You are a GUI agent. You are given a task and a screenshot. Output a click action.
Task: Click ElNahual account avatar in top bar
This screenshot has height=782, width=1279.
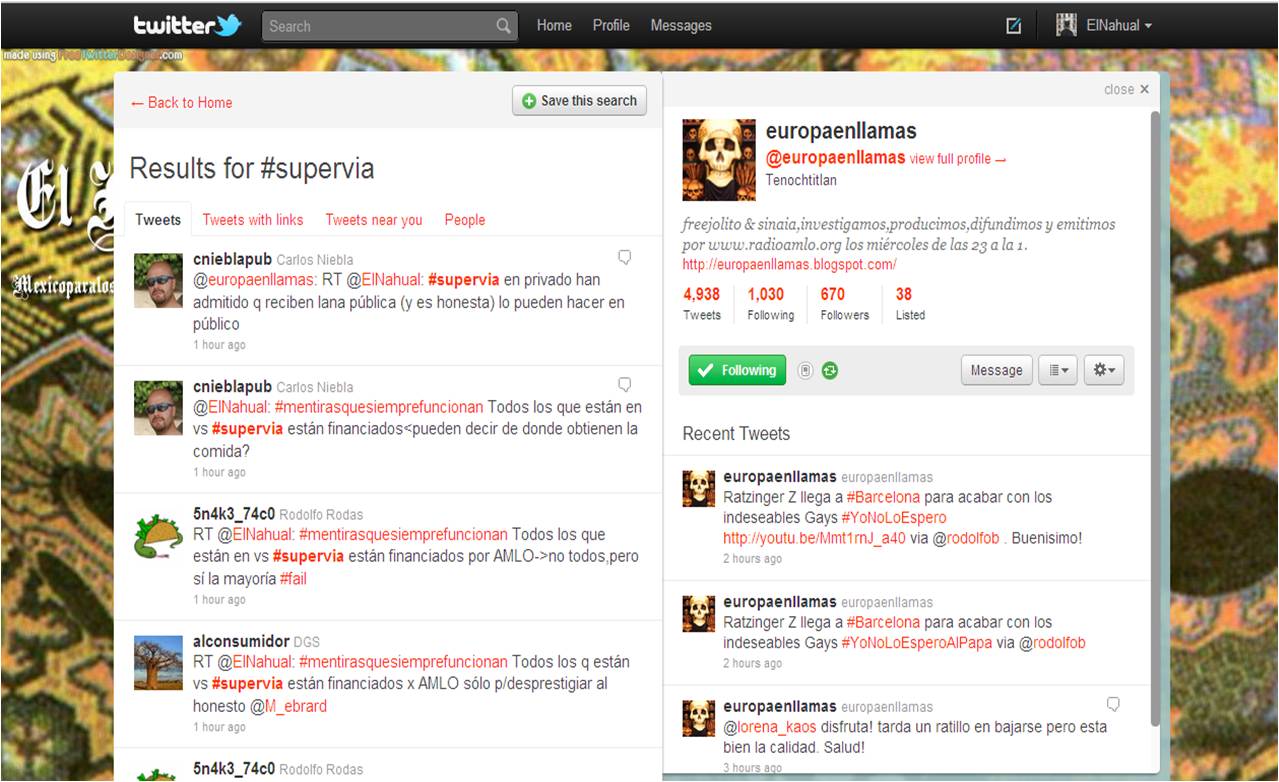[x=1066, y=25]
